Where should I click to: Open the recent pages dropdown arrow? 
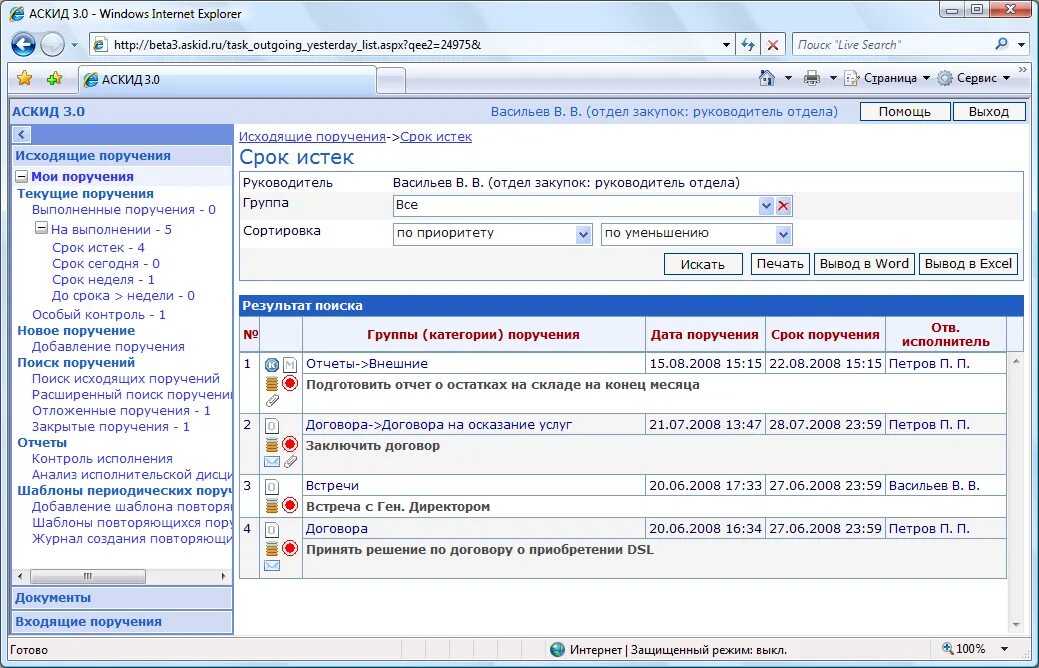click(74, 45)
